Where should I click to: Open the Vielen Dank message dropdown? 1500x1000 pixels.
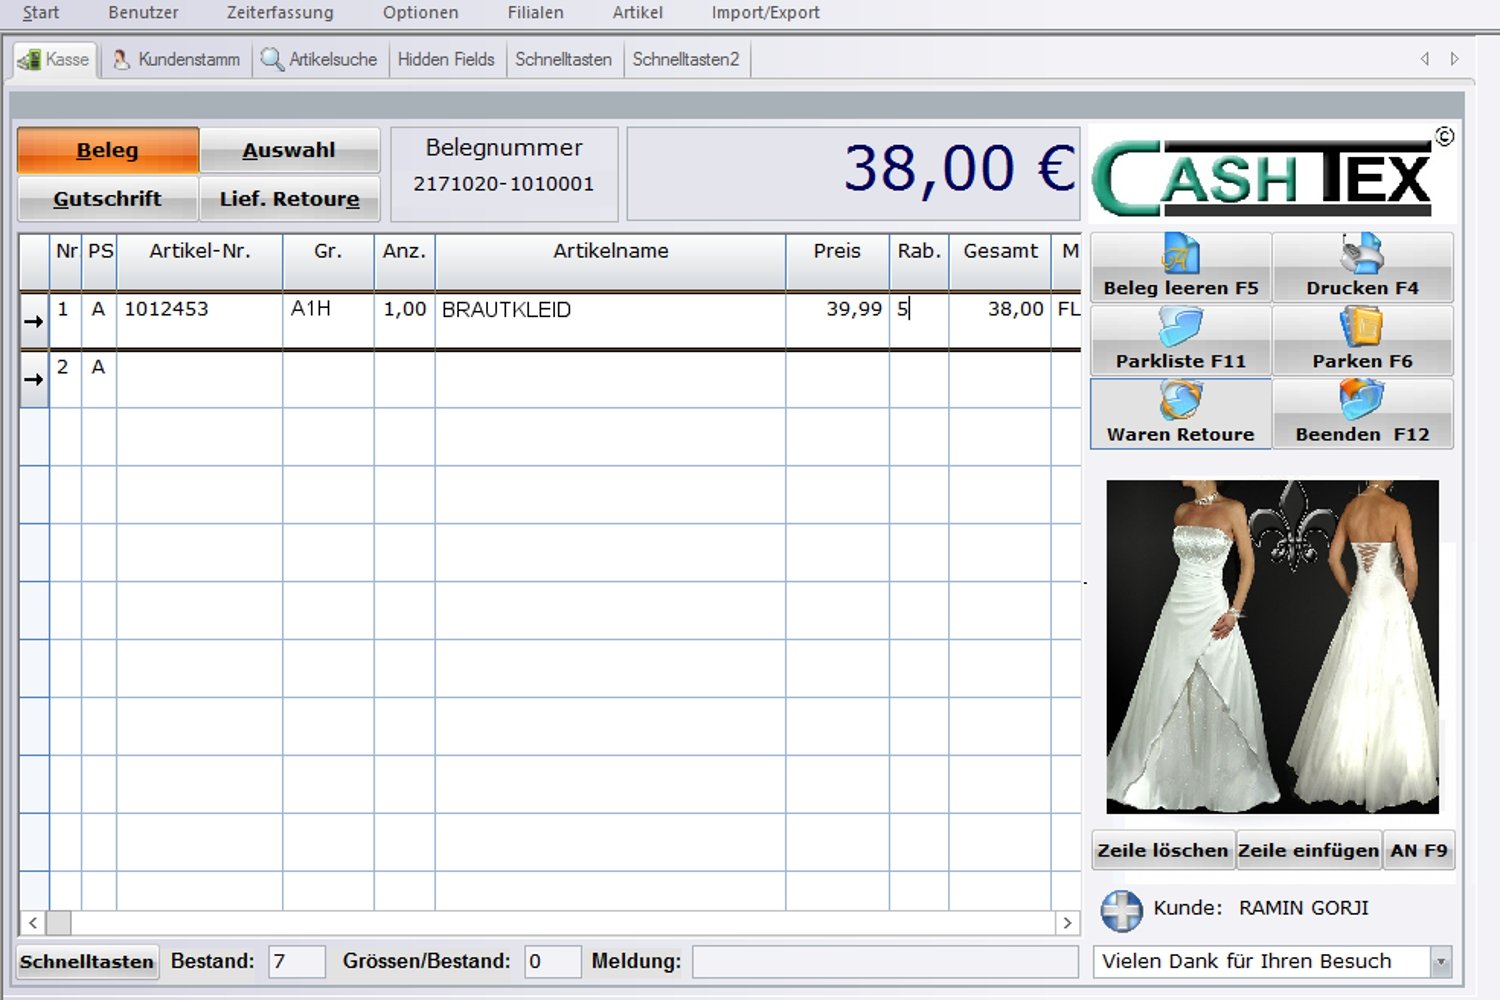(x=1441, y=962)
